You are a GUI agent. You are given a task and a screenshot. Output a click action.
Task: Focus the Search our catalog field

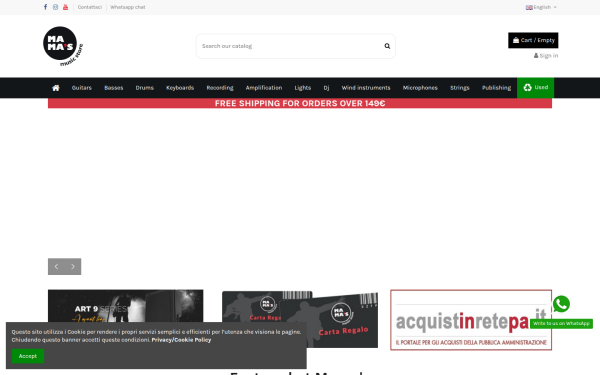290,46
